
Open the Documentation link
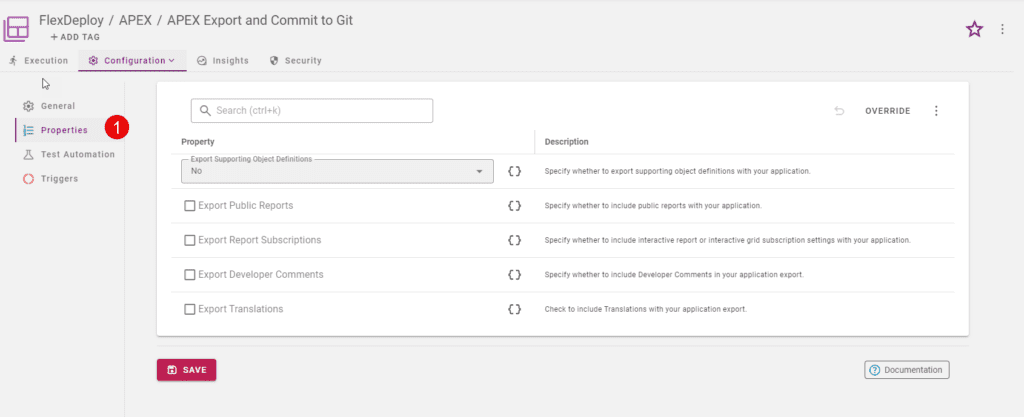(906, 370)
